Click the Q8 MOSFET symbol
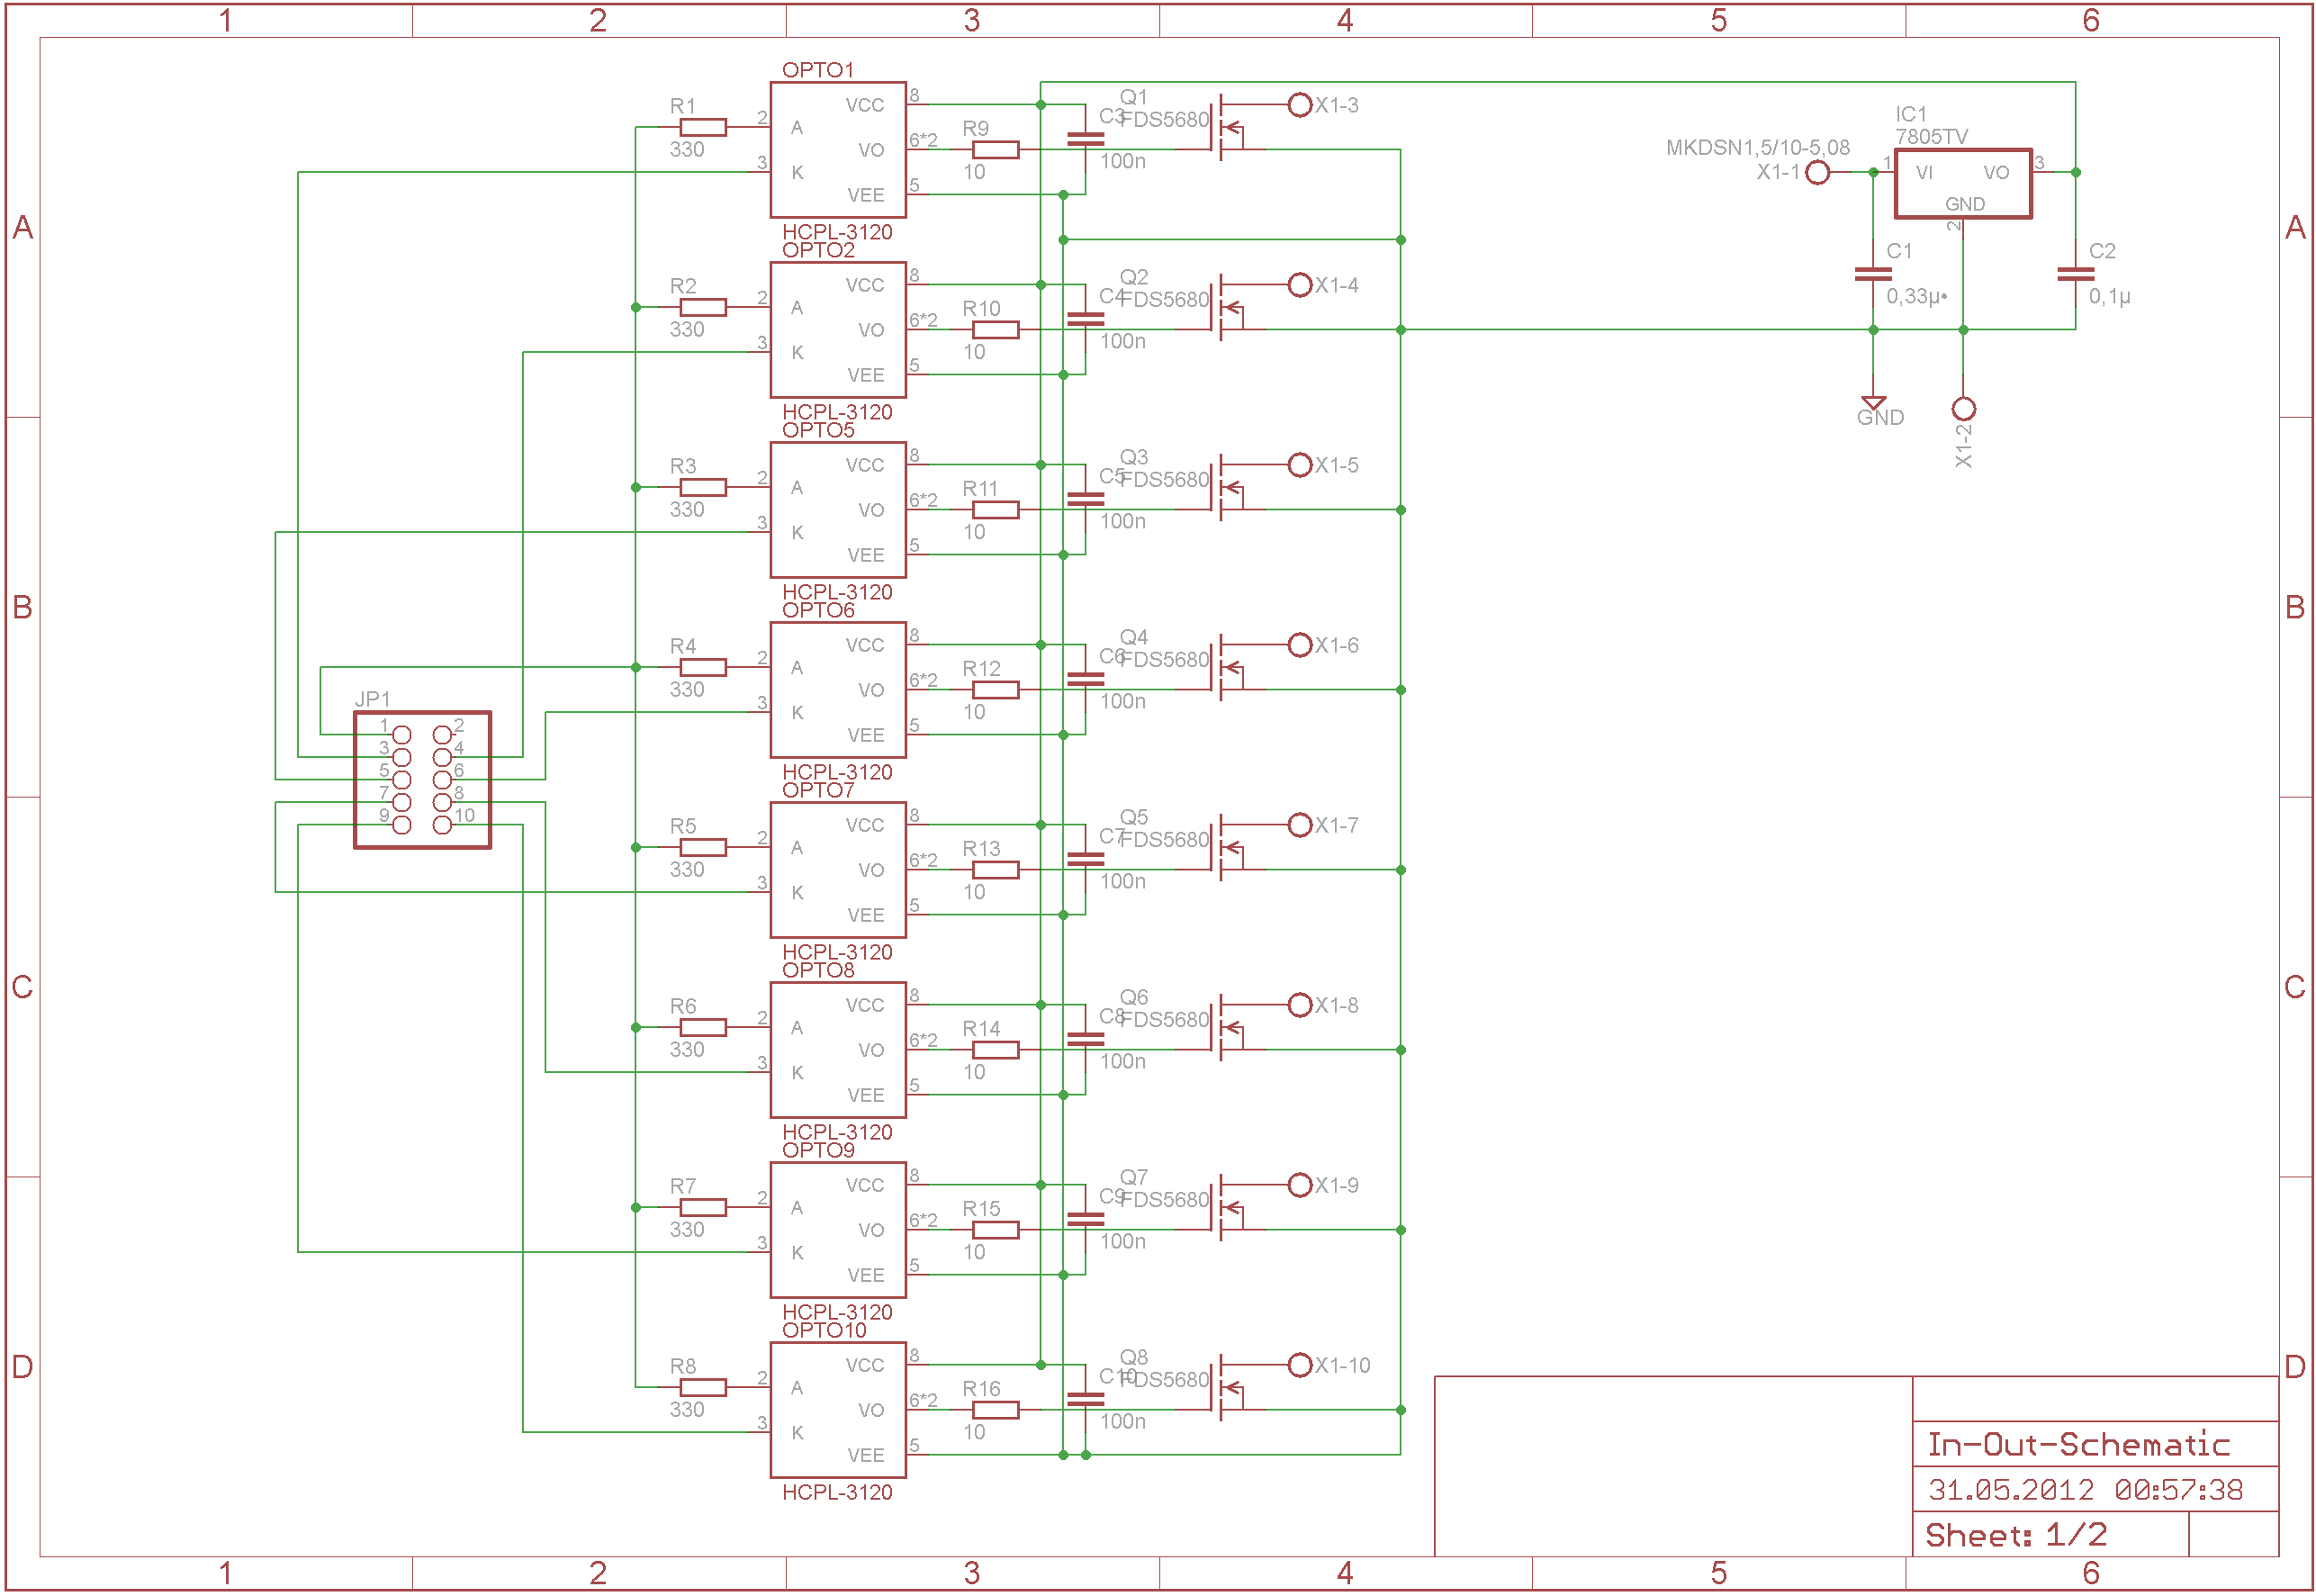2316x1596 pixels. click(1224, 1388)
